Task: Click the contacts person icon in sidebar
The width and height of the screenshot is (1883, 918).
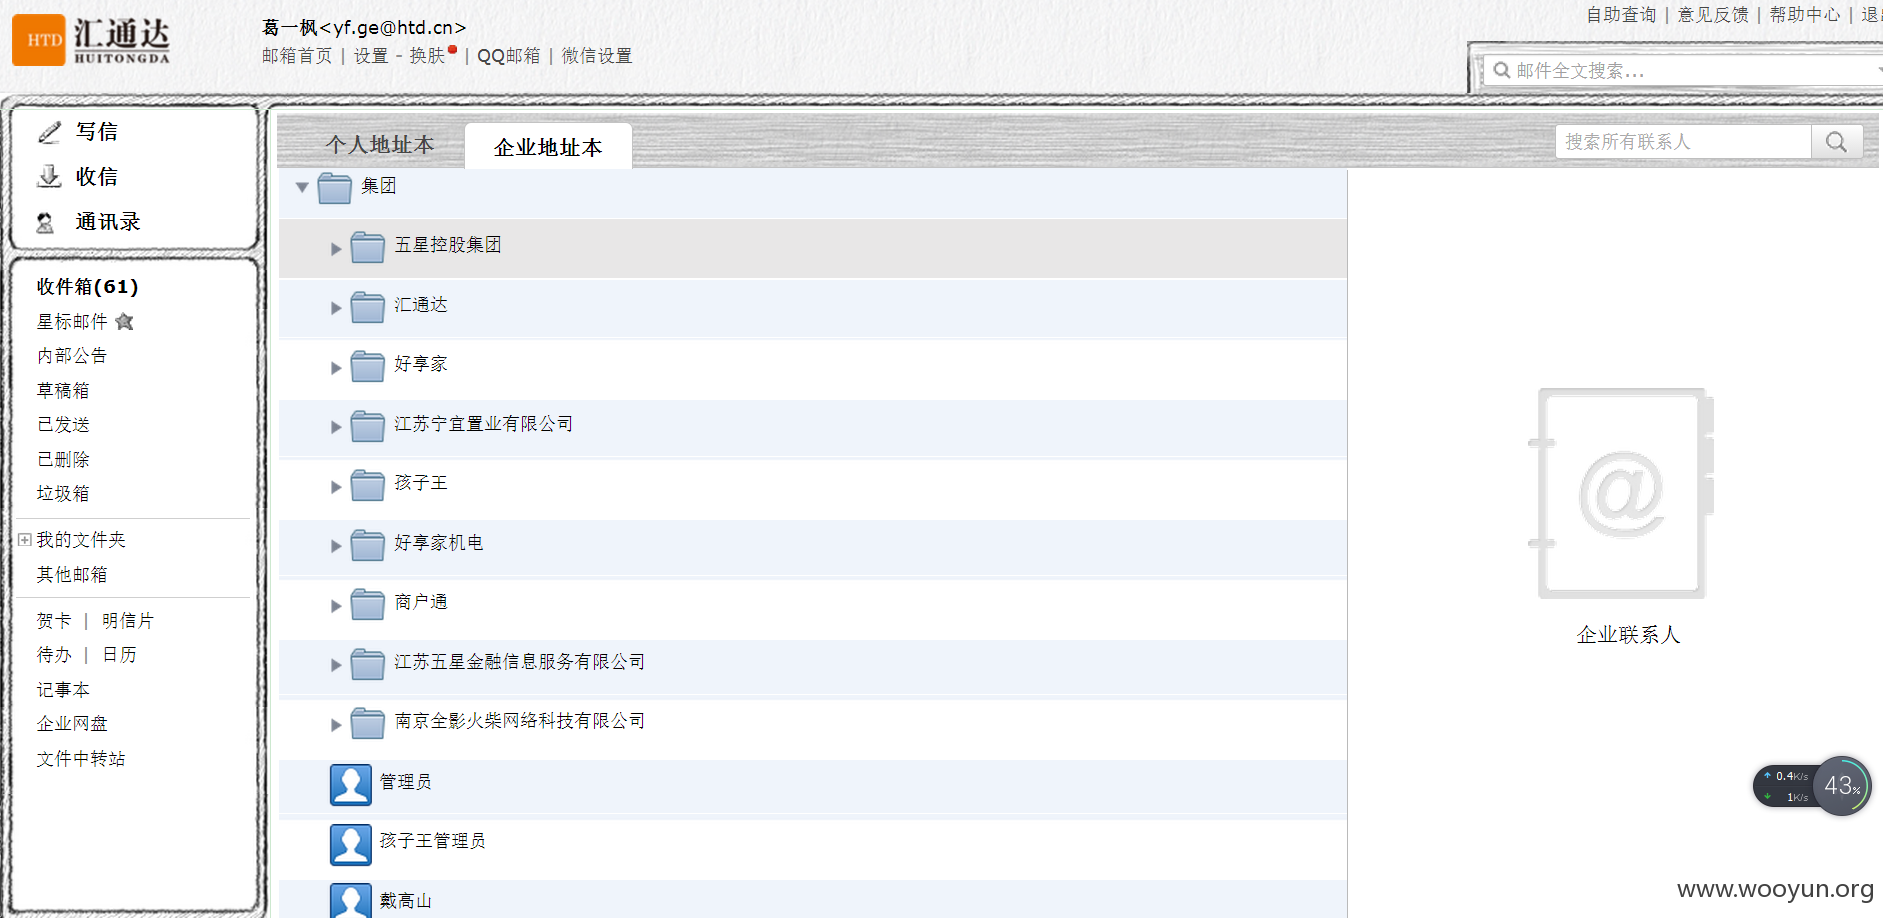Action: point(45,223)
